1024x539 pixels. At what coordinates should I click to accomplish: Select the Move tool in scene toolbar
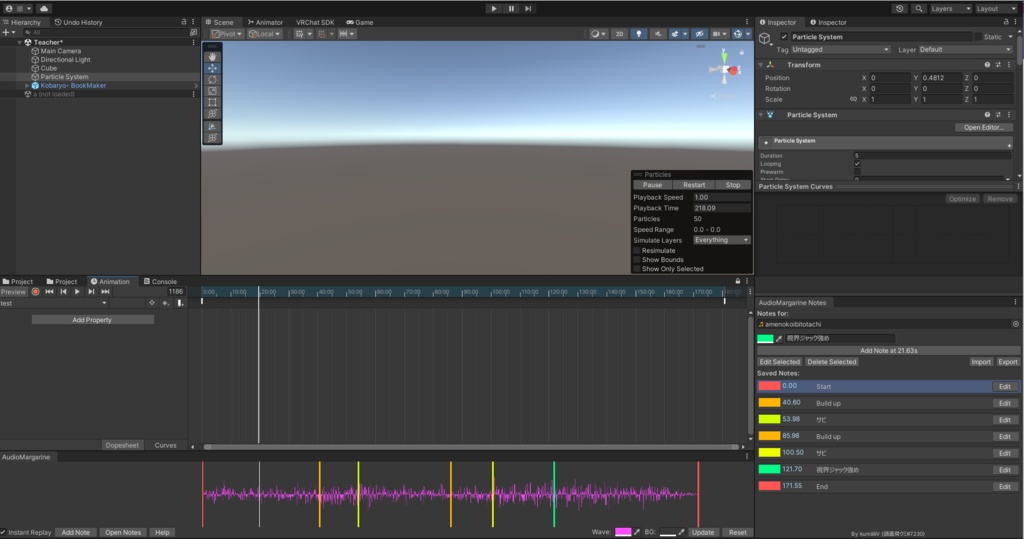[212, 68]
